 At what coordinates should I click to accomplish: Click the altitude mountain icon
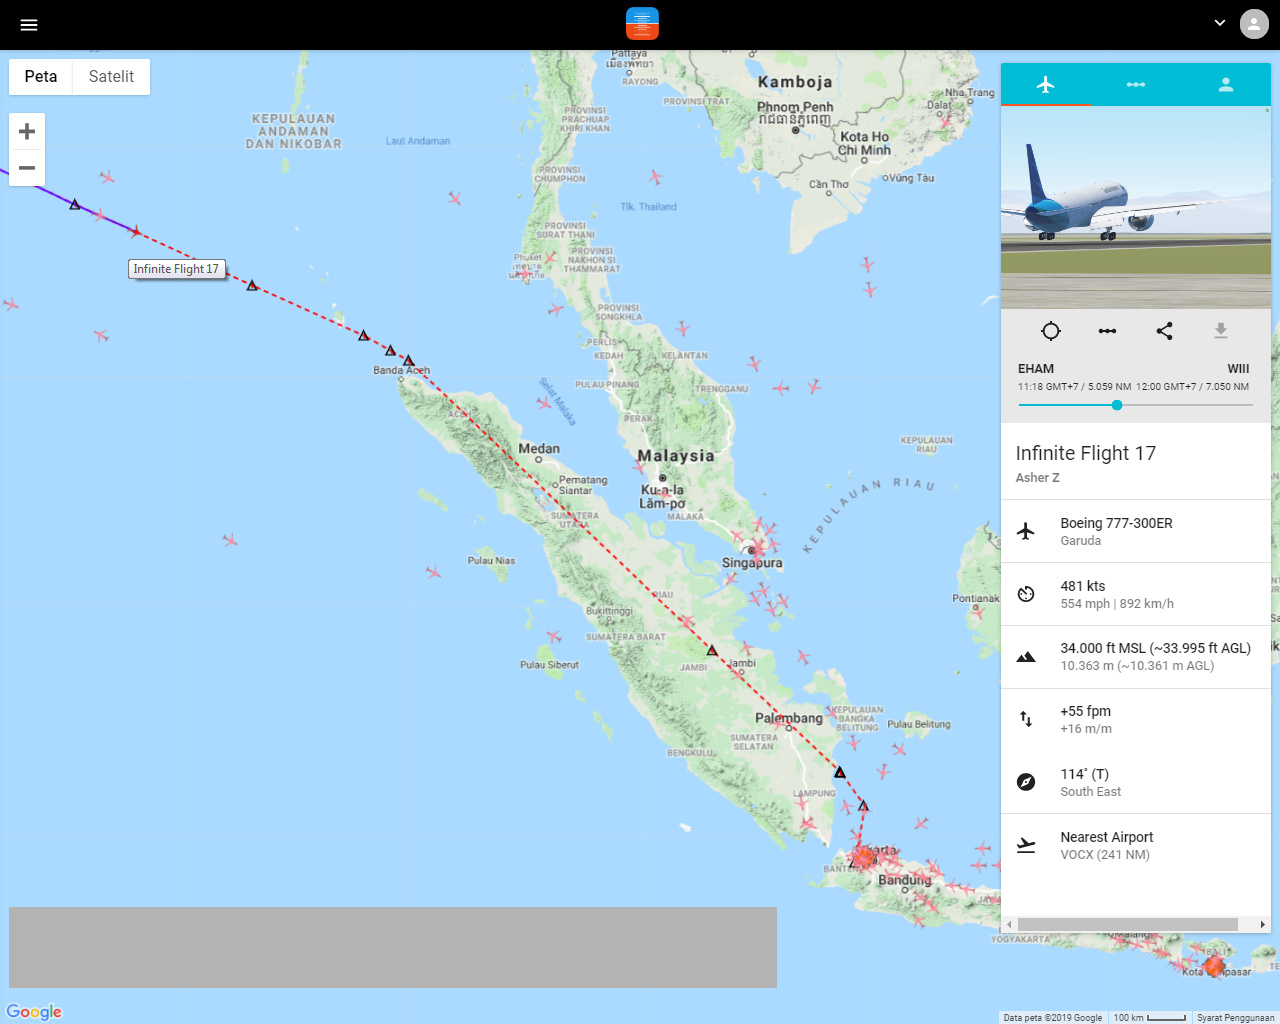tap(1026, 657)
